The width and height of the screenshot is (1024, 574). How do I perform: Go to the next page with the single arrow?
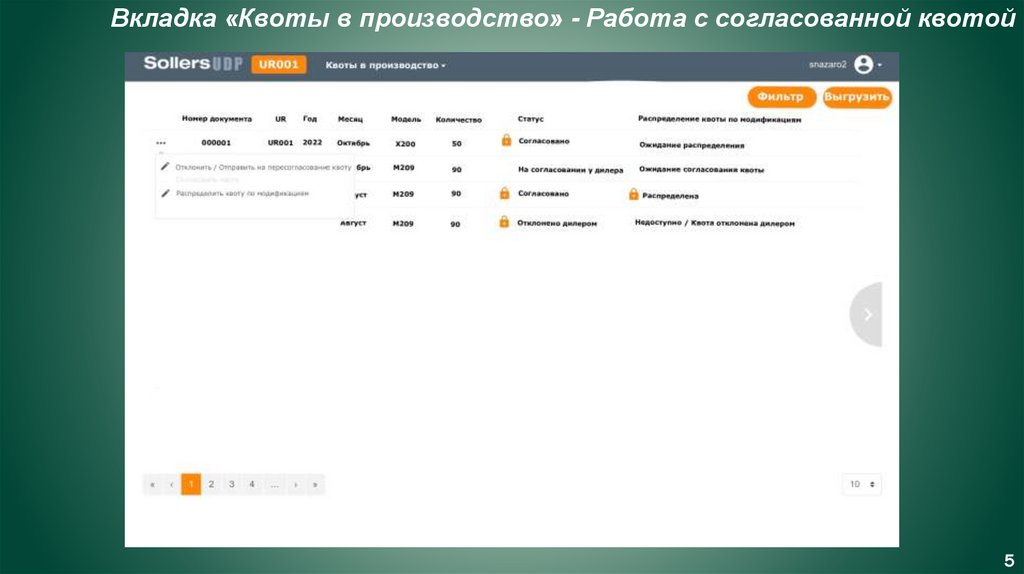pyautogui.click(x=296, y=484)
